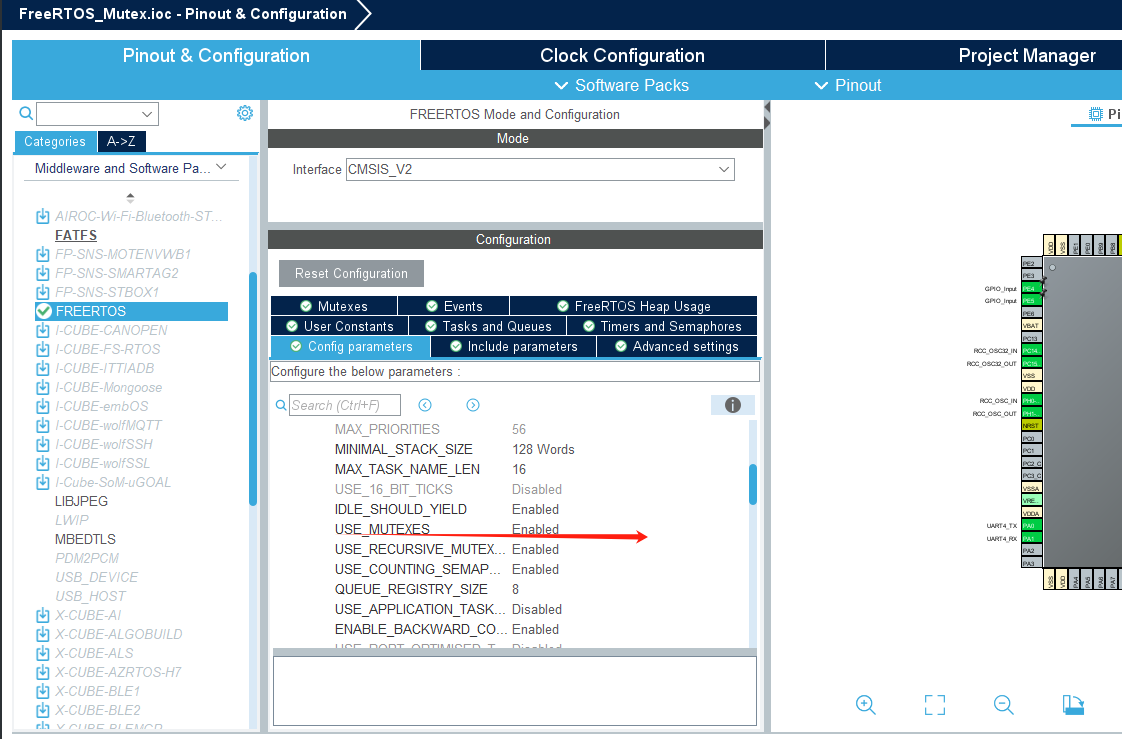The height and width of the screenshot is (739, 1122).
Task: Select the Config parameters tab
Action: [x=351, y=346]
